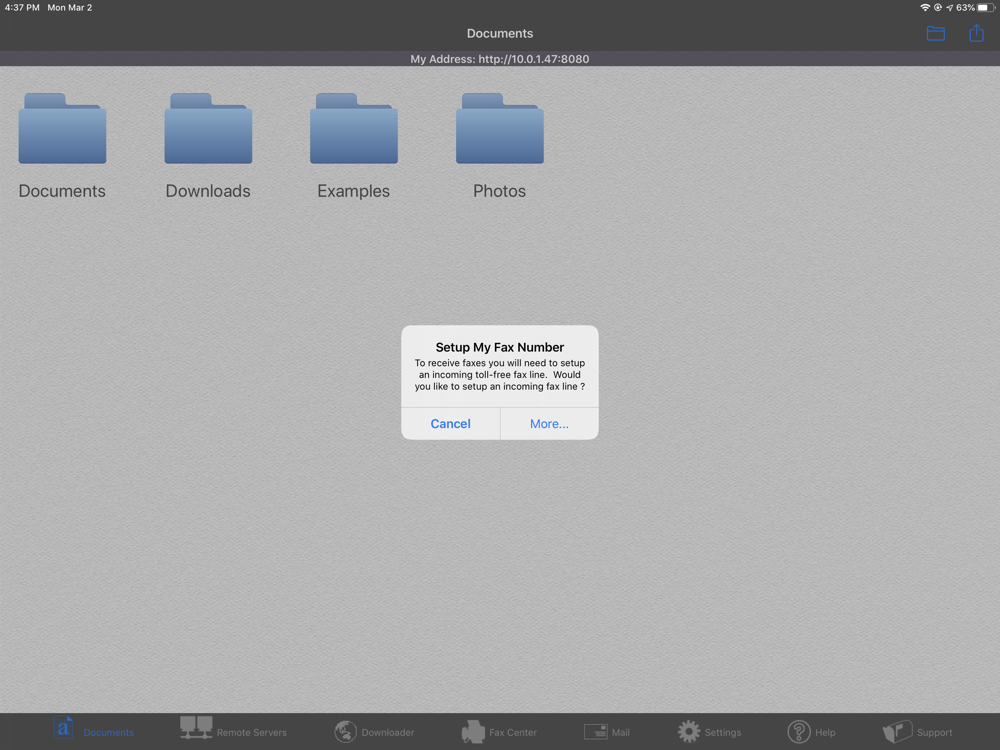Viewport: 1000px width, 750px height.
Task: Switch to the Downloader tab label
Action: coord(388,732)
